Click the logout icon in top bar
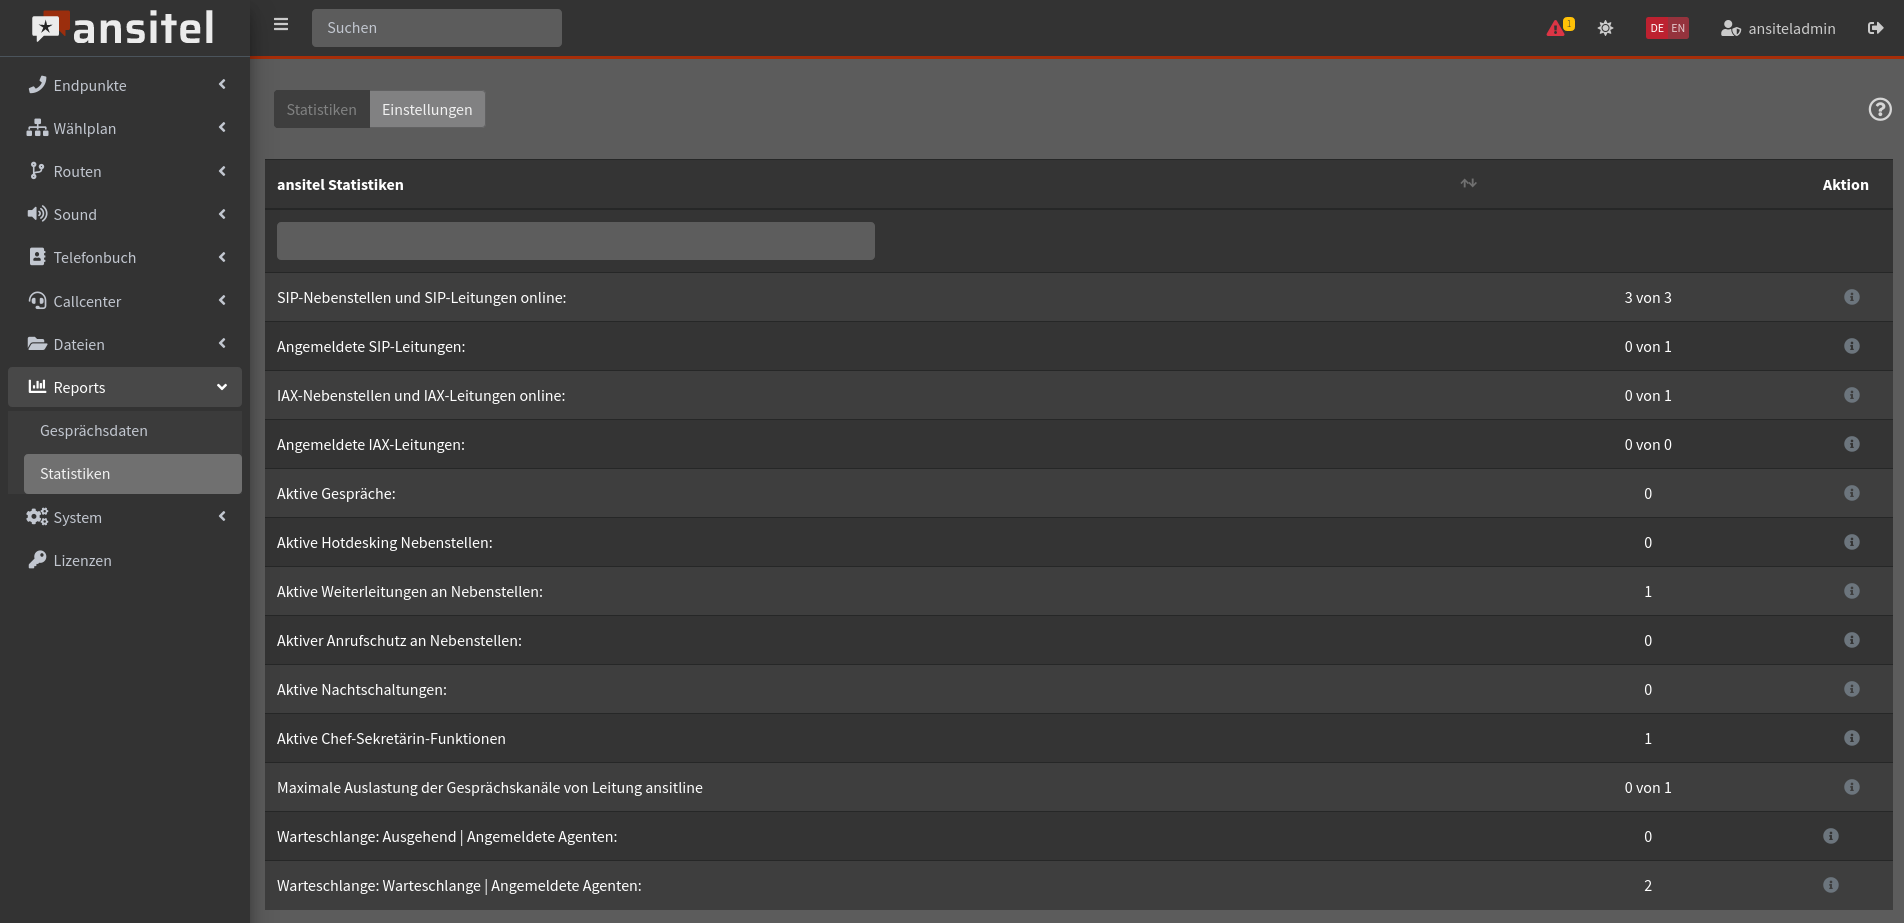This screenshot has height=923, width=1904. coord(1875,28)
